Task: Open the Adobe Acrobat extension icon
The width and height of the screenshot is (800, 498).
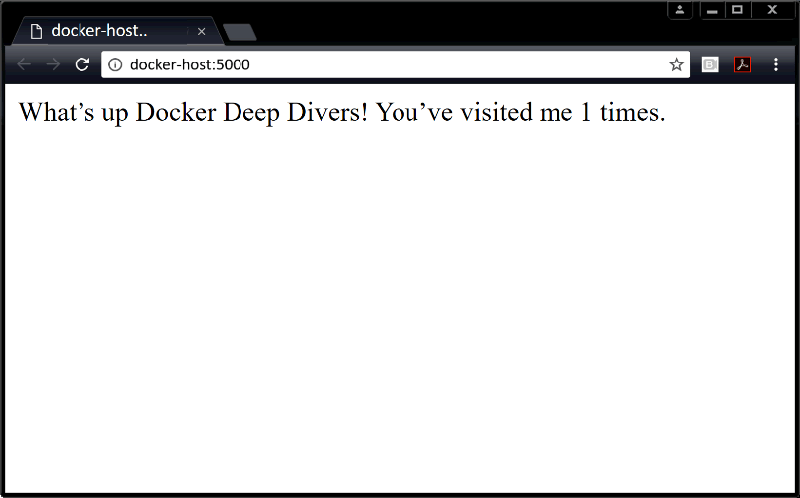Action: tap(742, 65)
